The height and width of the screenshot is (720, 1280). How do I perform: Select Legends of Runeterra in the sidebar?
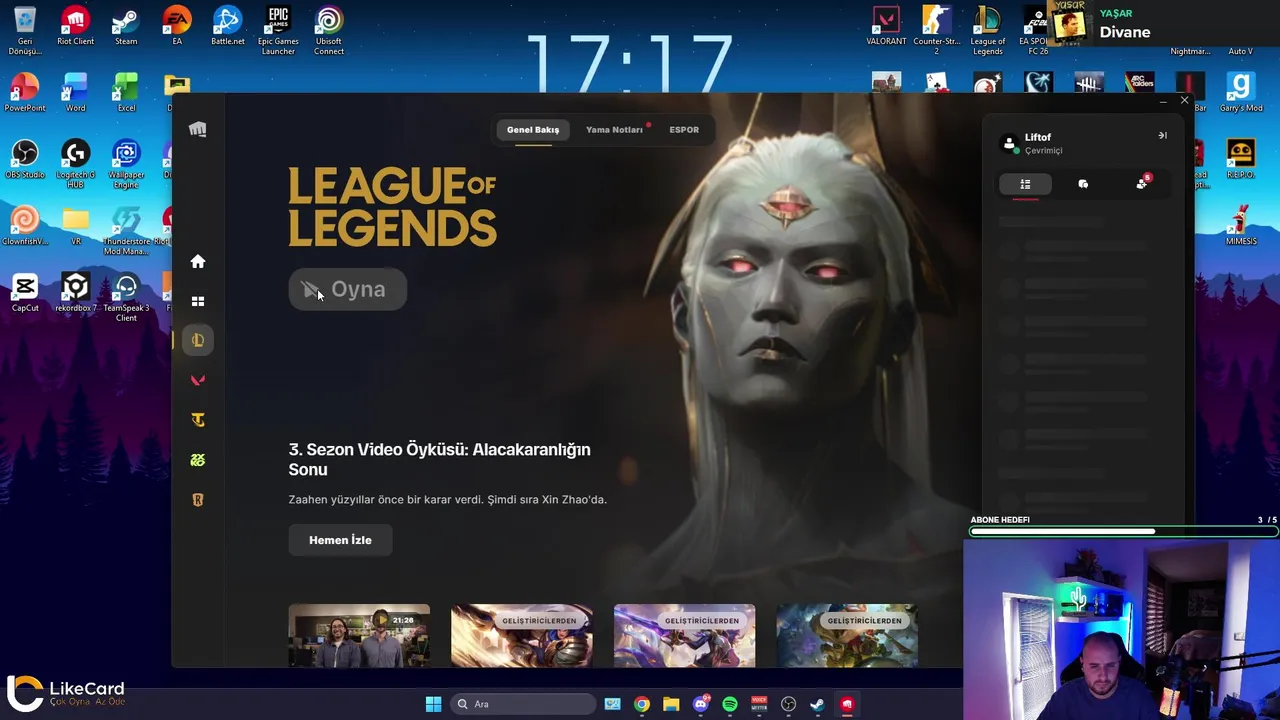198,500
